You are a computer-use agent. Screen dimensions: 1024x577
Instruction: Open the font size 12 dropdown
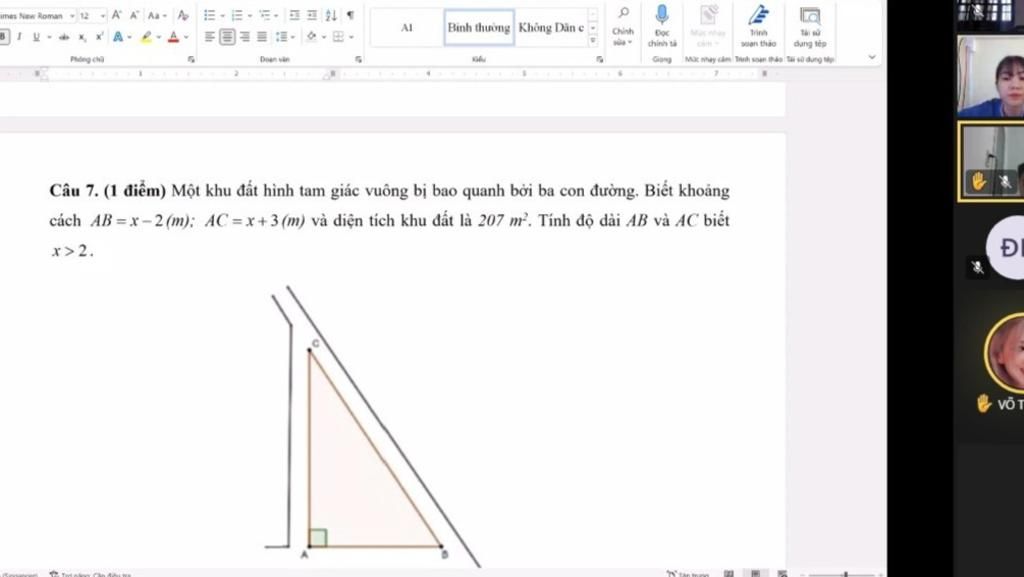tap(103, 16)
